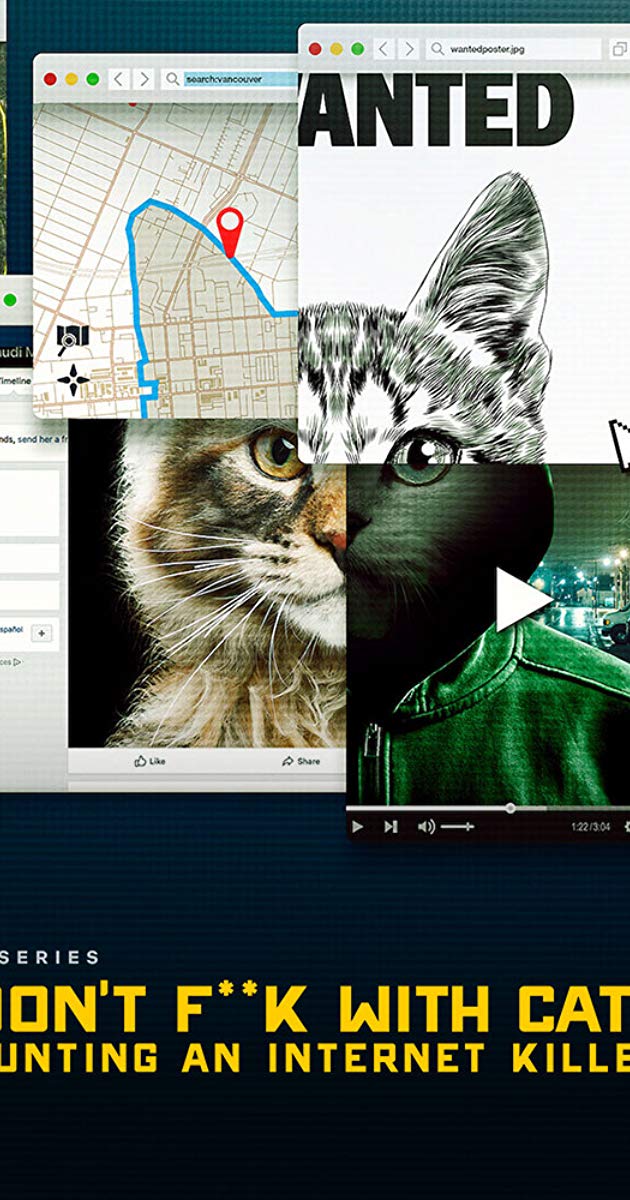The height and width of the screenshot is (1200, 630).
Task: Mute the video using the speaker icon
Action: [x=426, y=826]
